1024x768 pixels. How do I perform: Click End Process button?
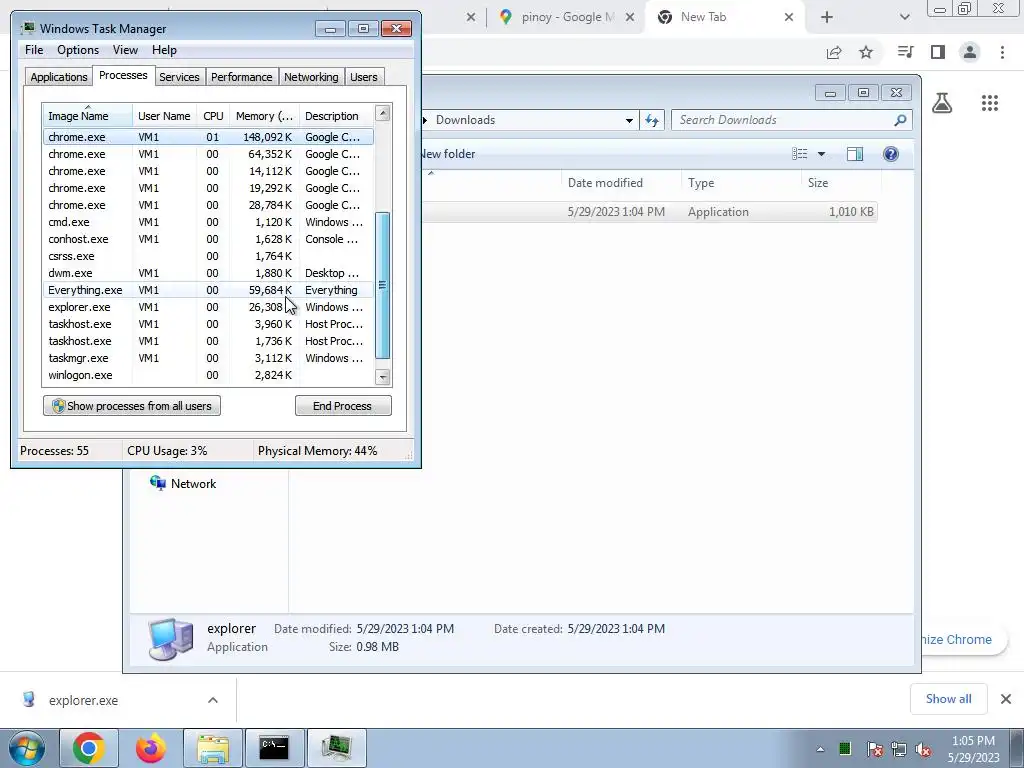(x=343, y=406)
